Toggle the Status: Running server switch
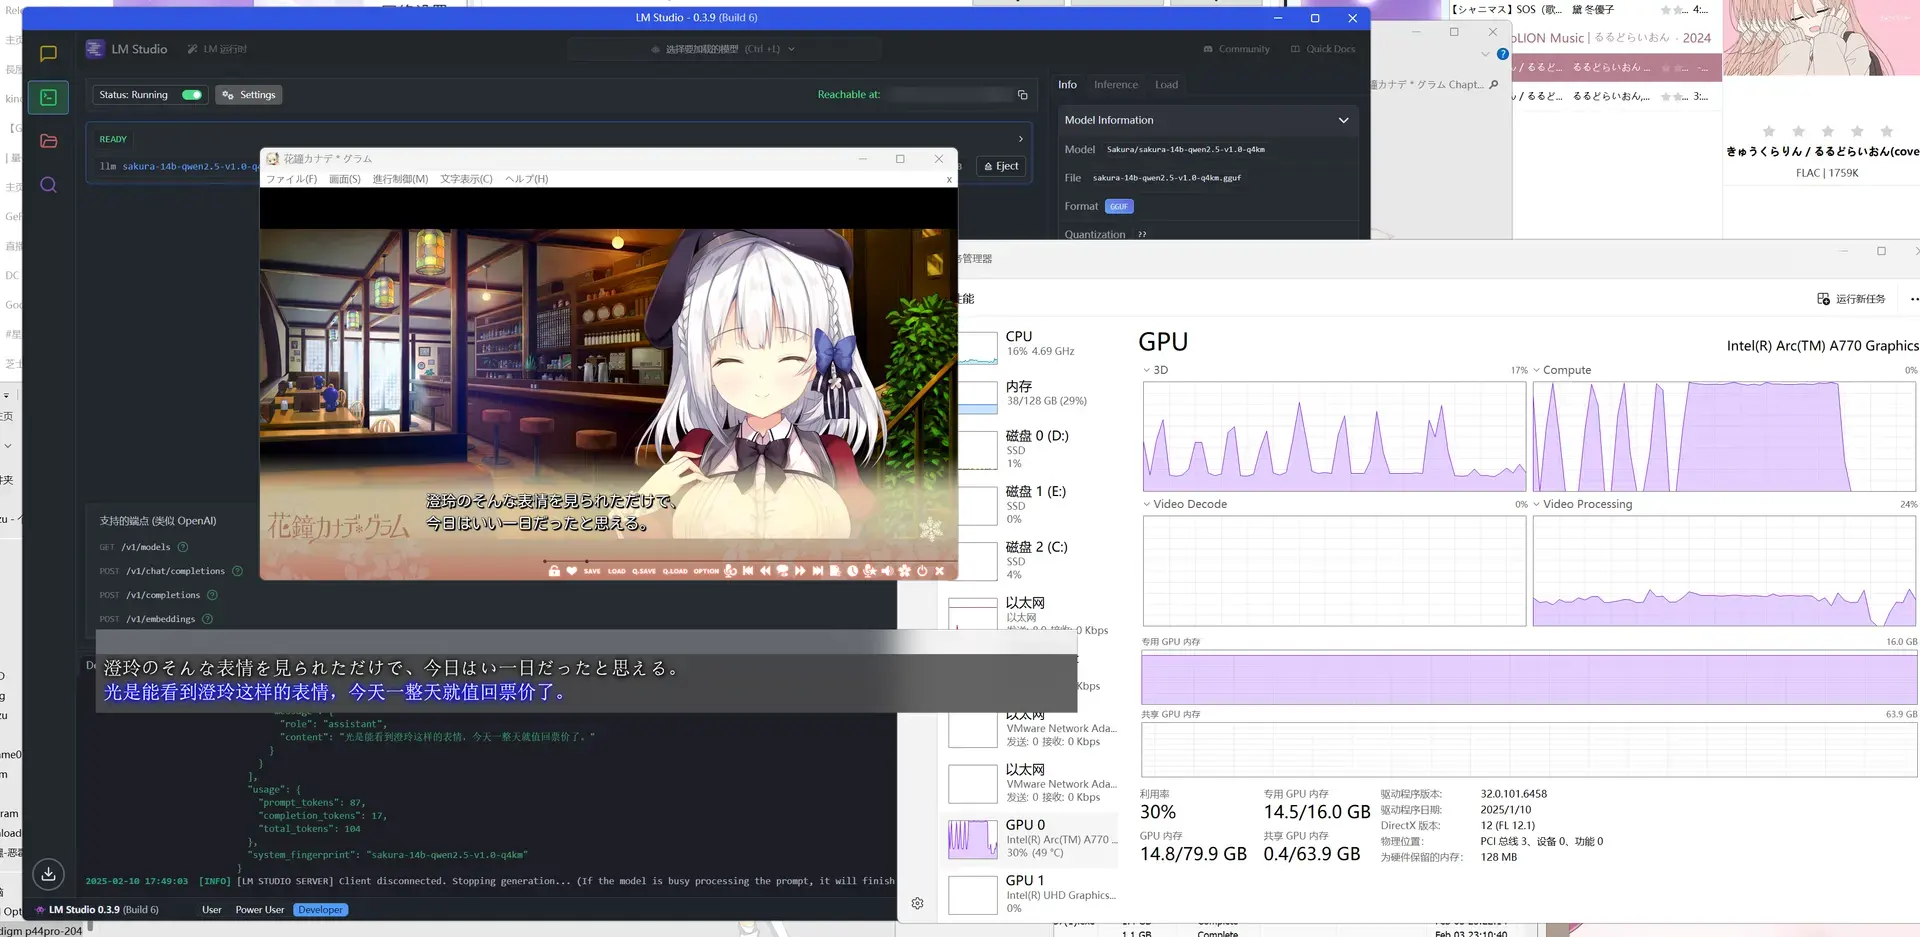1920x937 pixels. click(x=192, y=95)
